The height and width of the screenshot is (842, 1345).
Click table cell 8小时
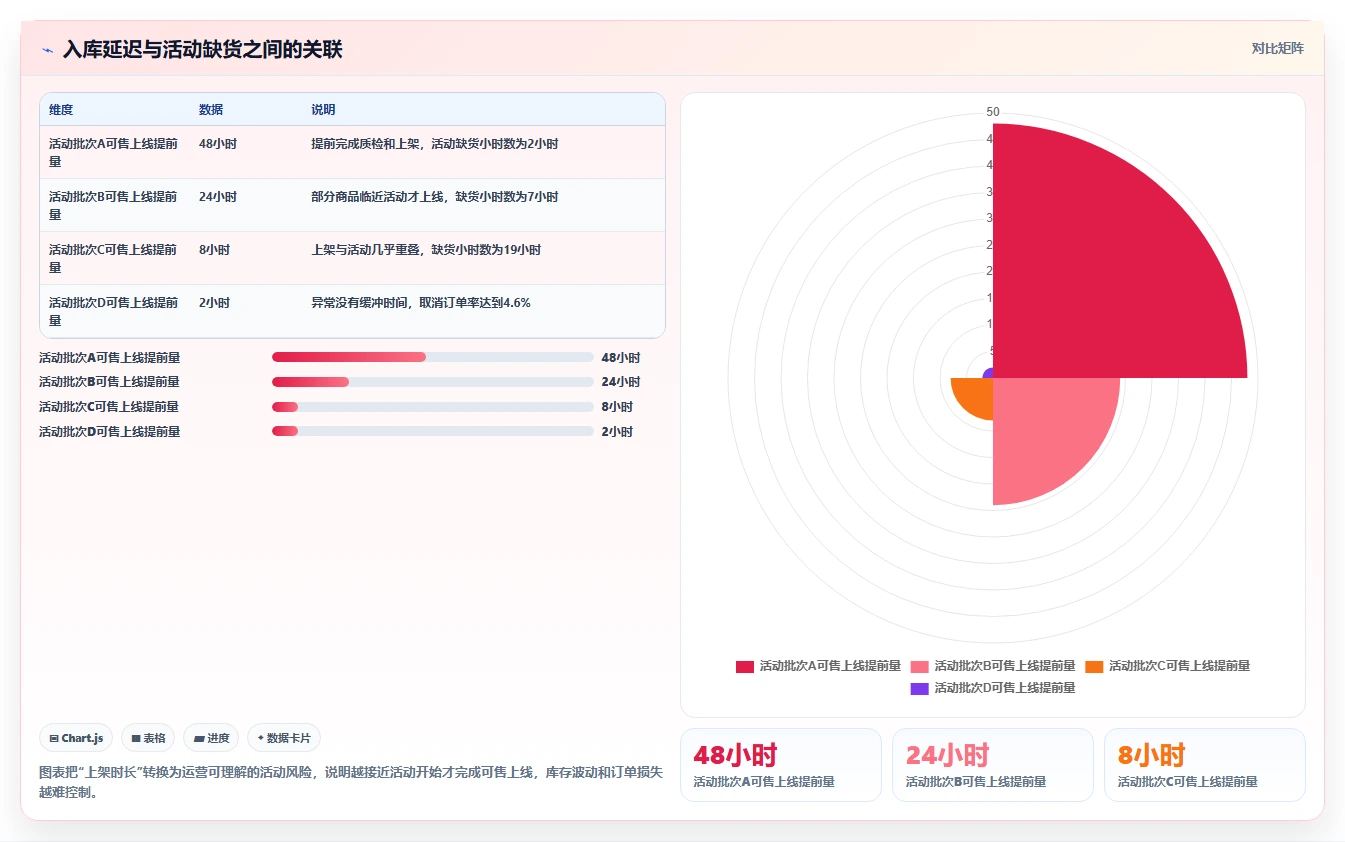[x=214, y=250]
